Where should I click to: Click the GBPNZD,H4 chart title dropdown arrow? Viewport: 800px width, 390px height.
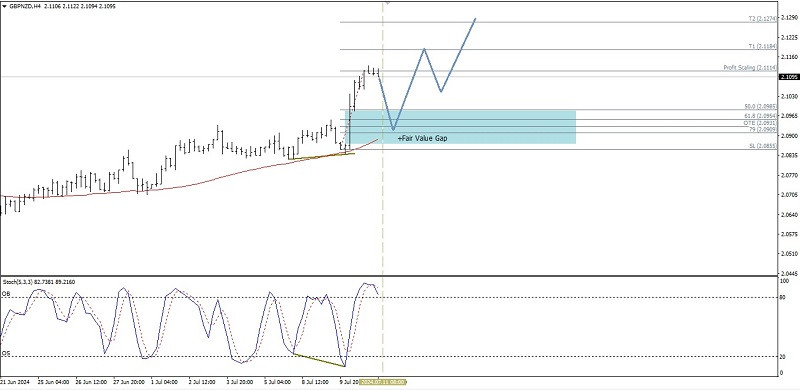(5, 7)
